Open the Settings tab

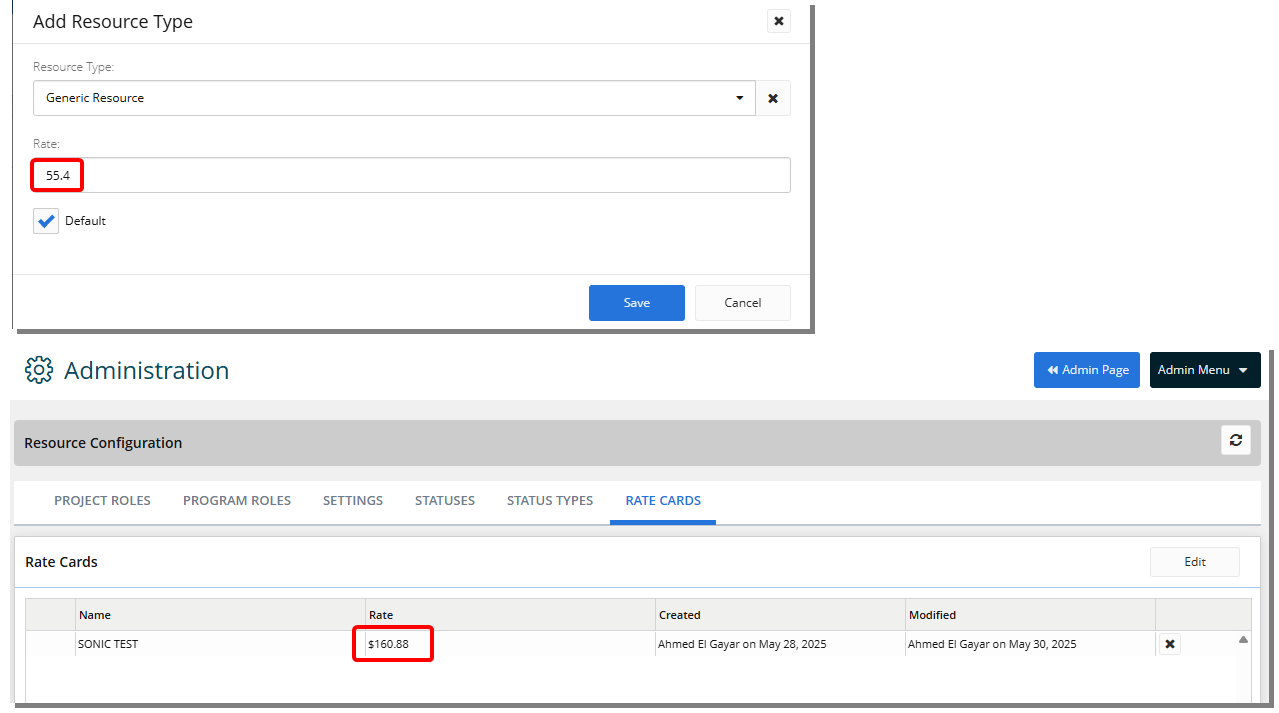(352, 501)
